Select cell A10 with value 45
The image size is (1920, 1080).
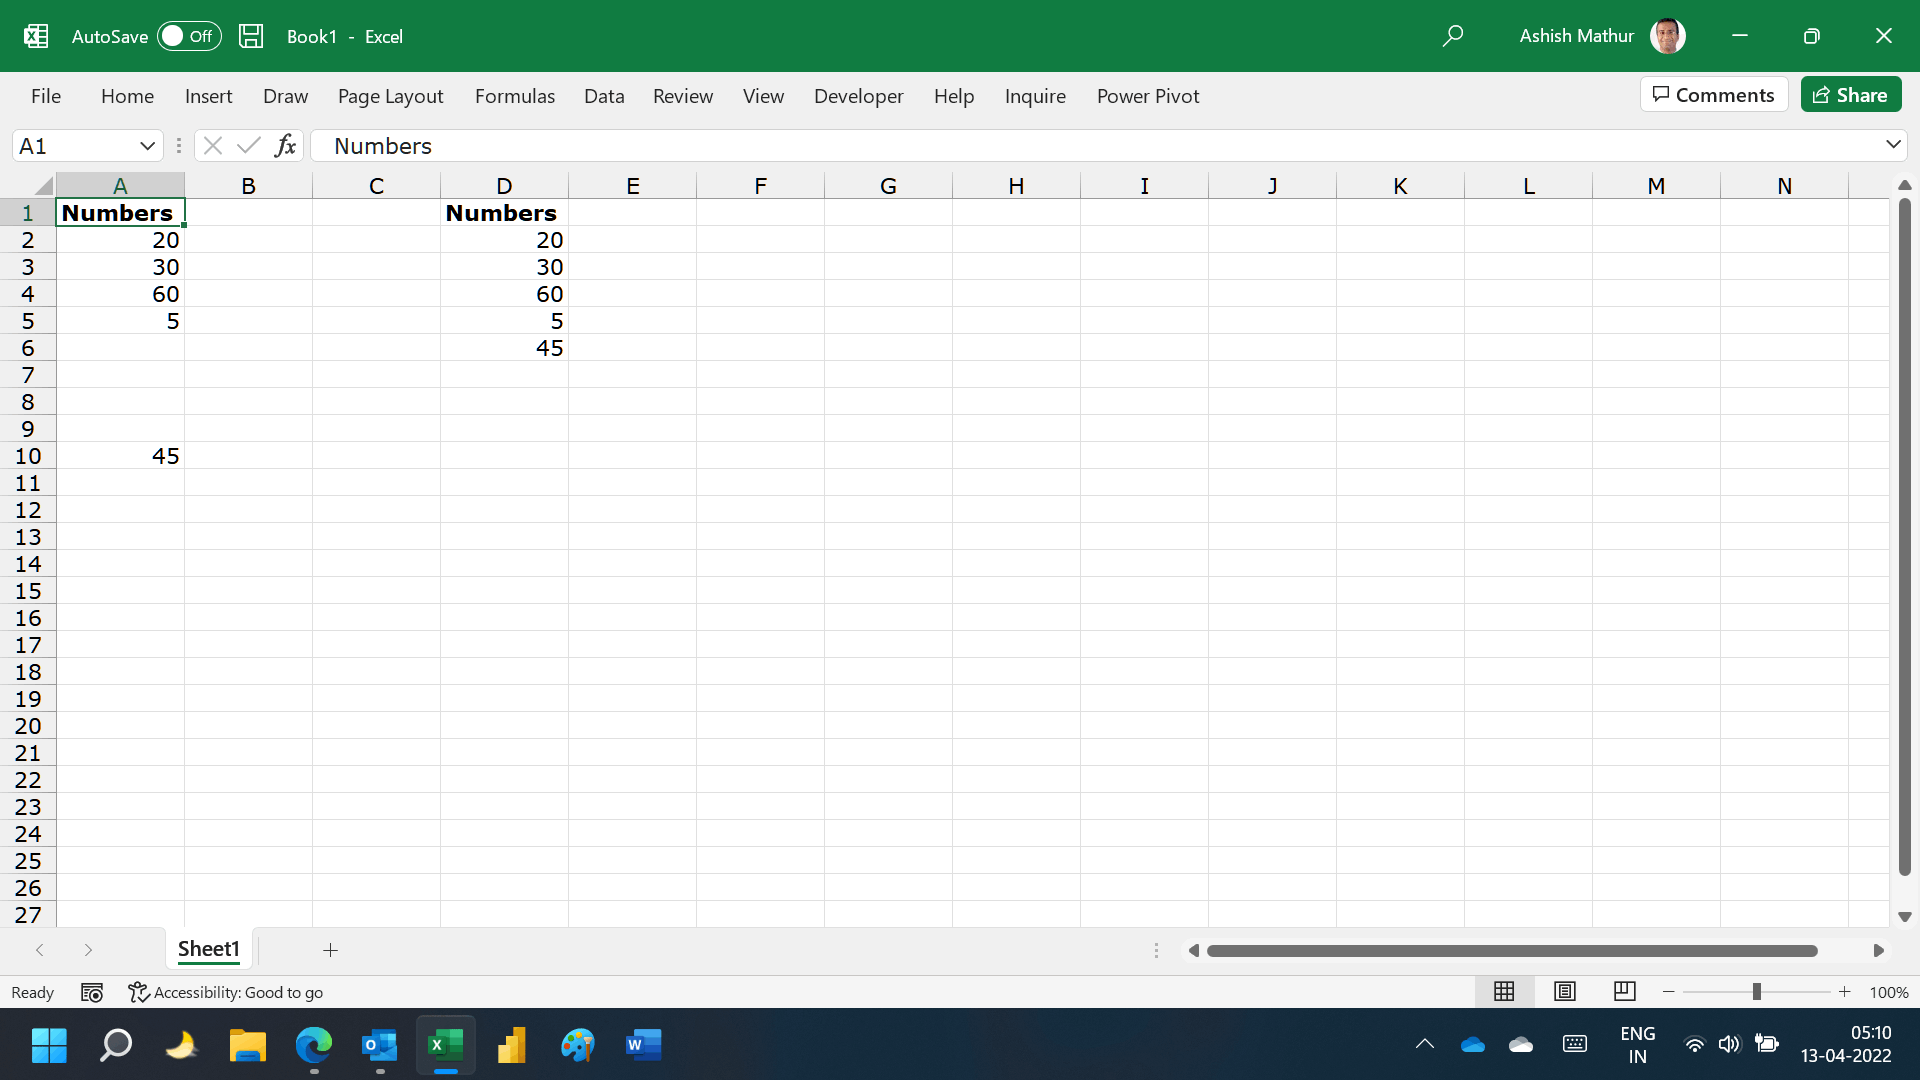point(120,456)
